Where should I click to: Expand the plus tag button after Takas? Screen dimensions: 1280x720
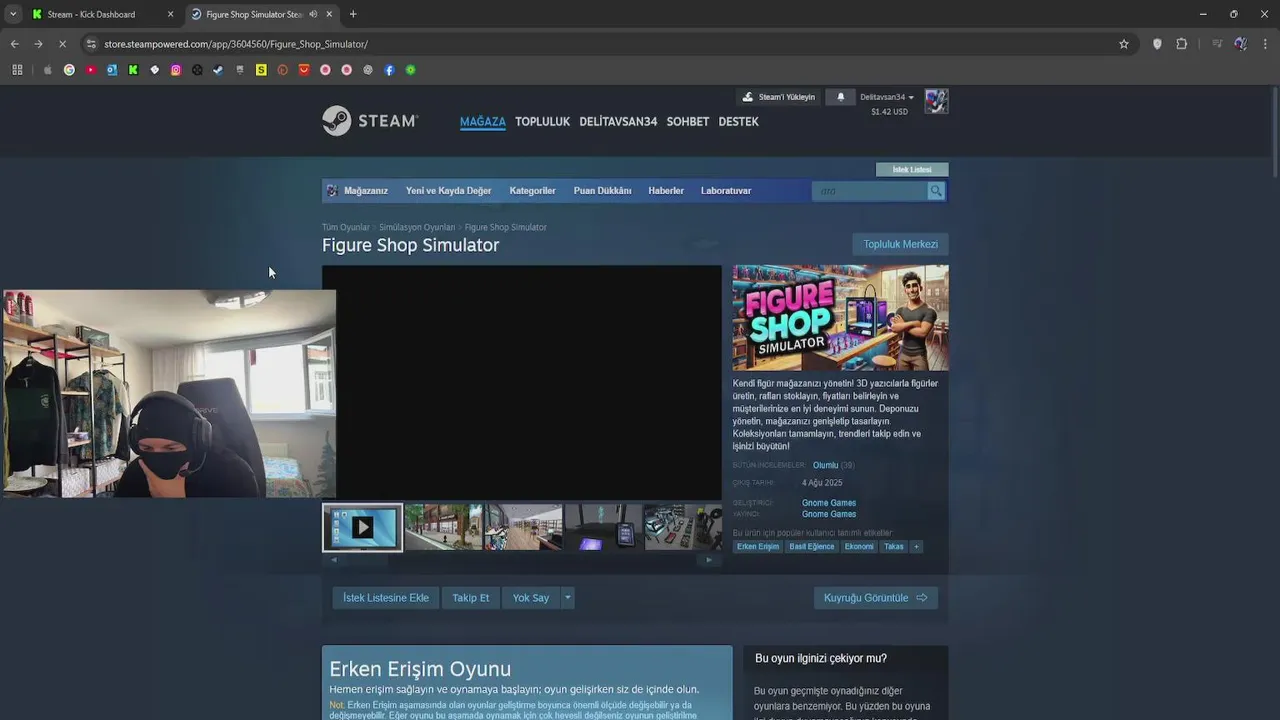click(916, 547)
